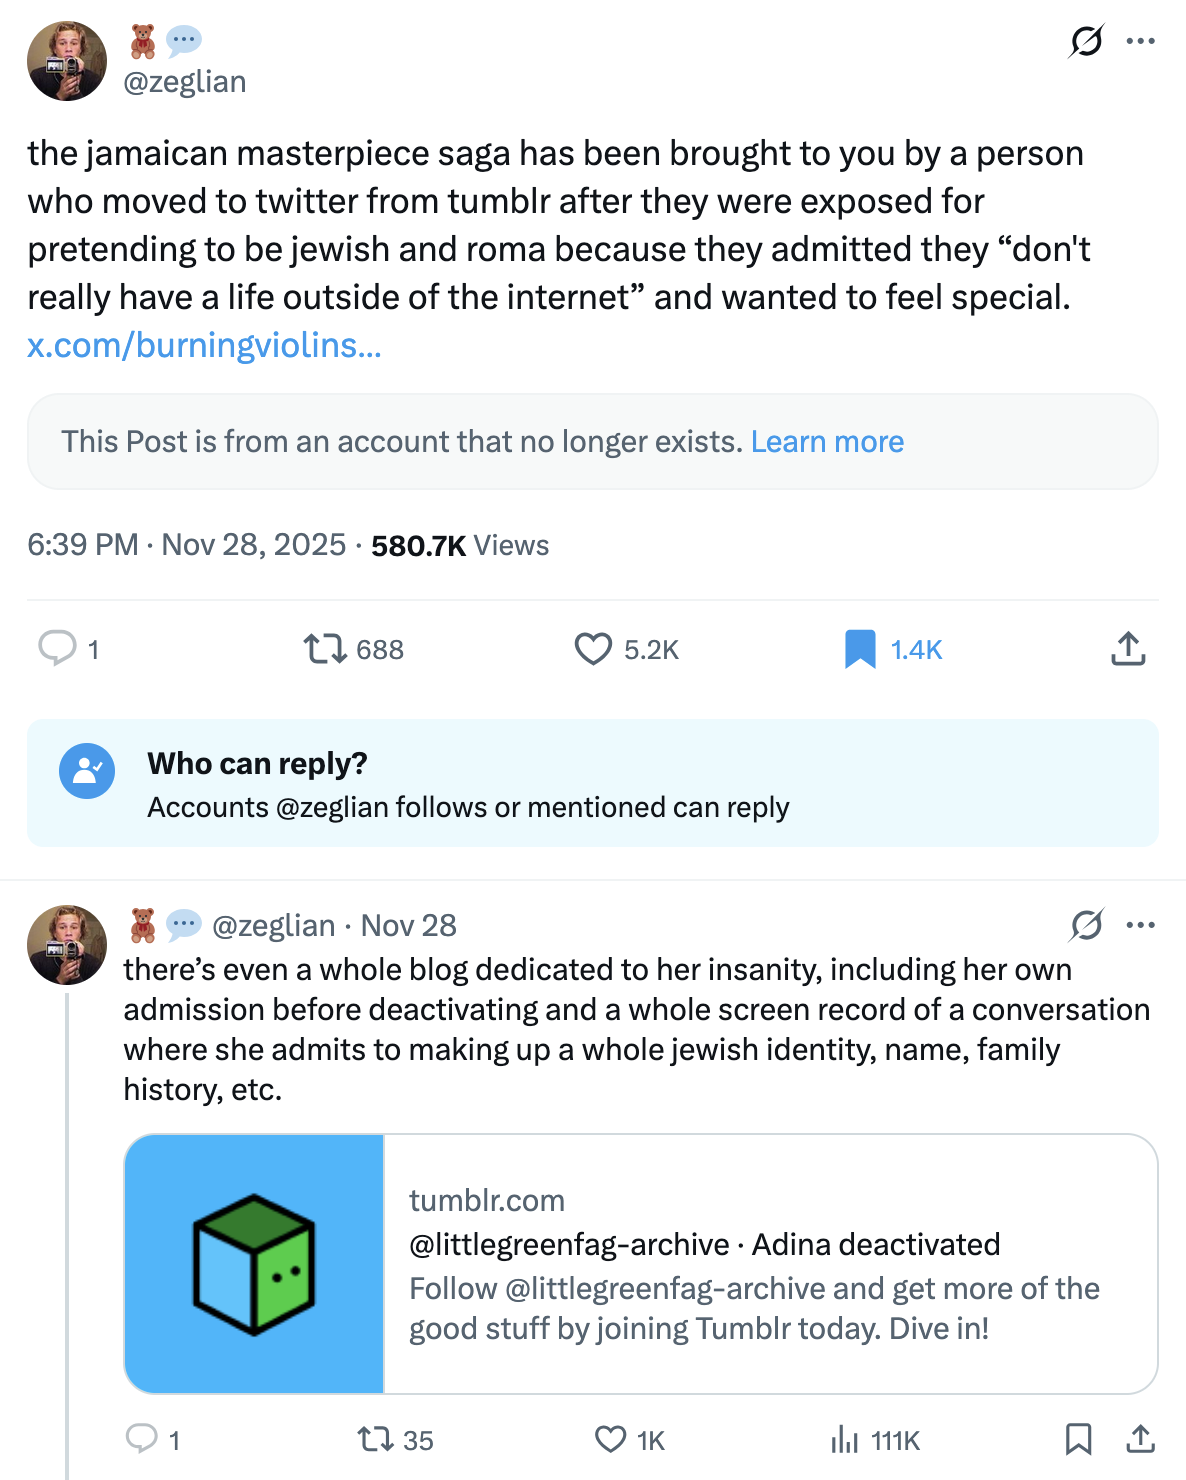Viewport: 1186px width, 1480px height.
Task: Open the x.com/burningviolins link
Action: [204, 345]
